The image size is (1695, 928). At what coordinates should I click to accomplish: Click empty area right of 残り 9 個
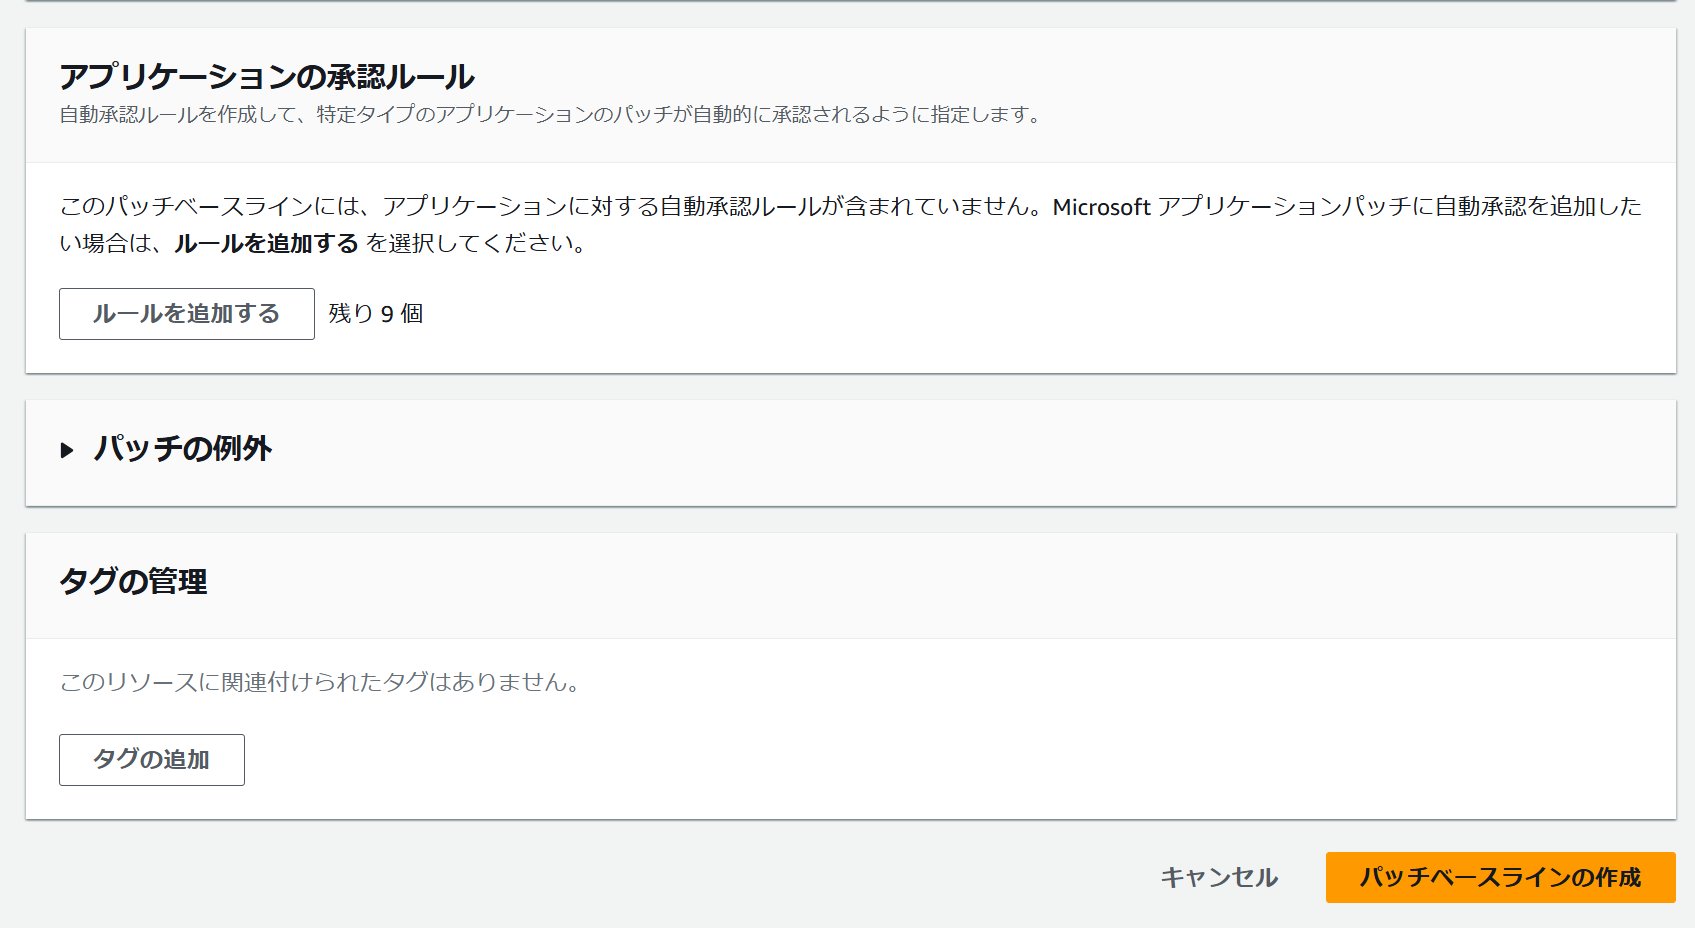click(900, 314)
